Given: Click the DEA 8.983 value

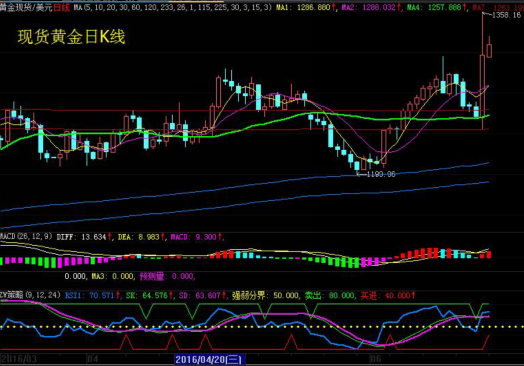Looking at the screenshot, I should pyautogui.click(x=141, y=237).
